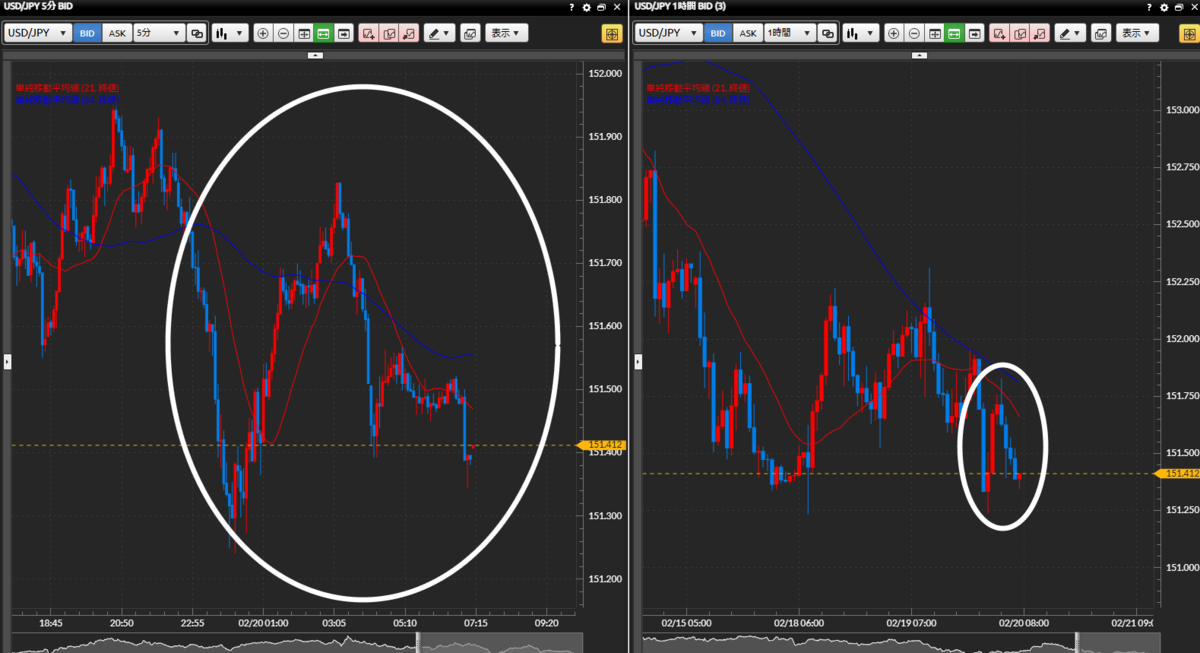The image size is (1200, 653).
Task: Click edit-drawing-object icon in 5分 chart toolbar
Action: 388,33
